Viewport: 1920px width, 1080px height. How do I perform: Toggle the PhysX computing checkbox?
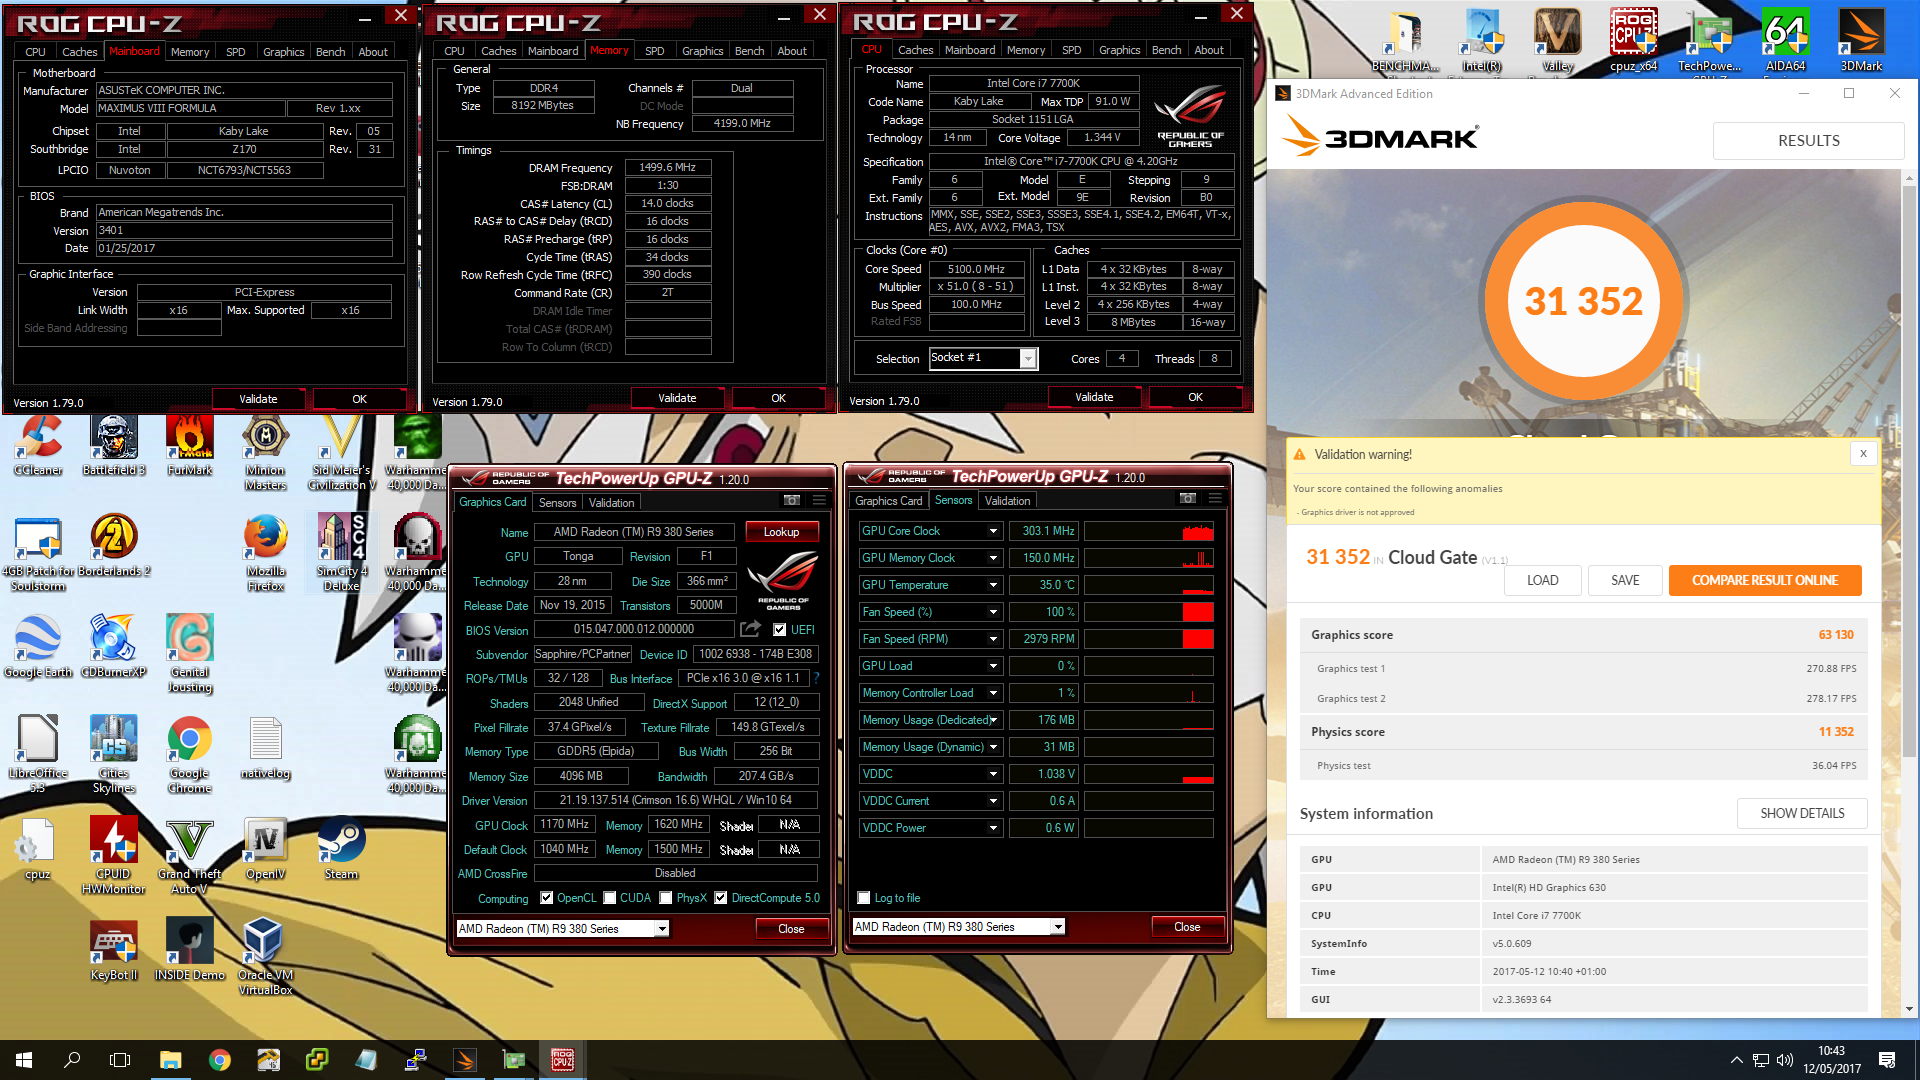click(666, 898)
